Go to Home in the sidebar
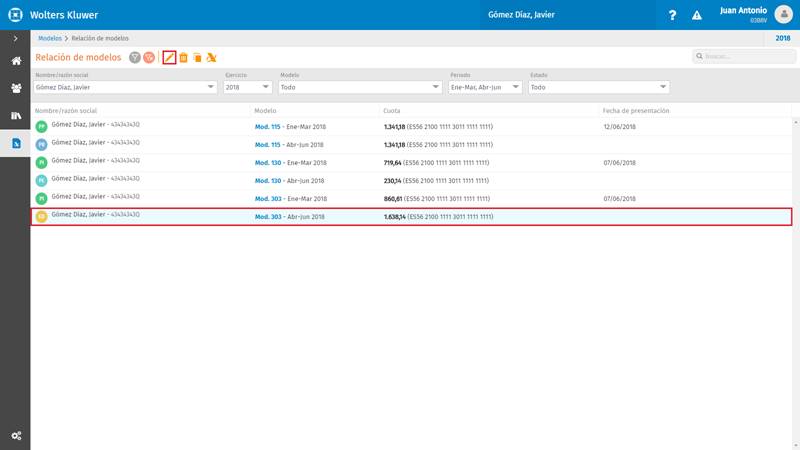 pos(16,61)
